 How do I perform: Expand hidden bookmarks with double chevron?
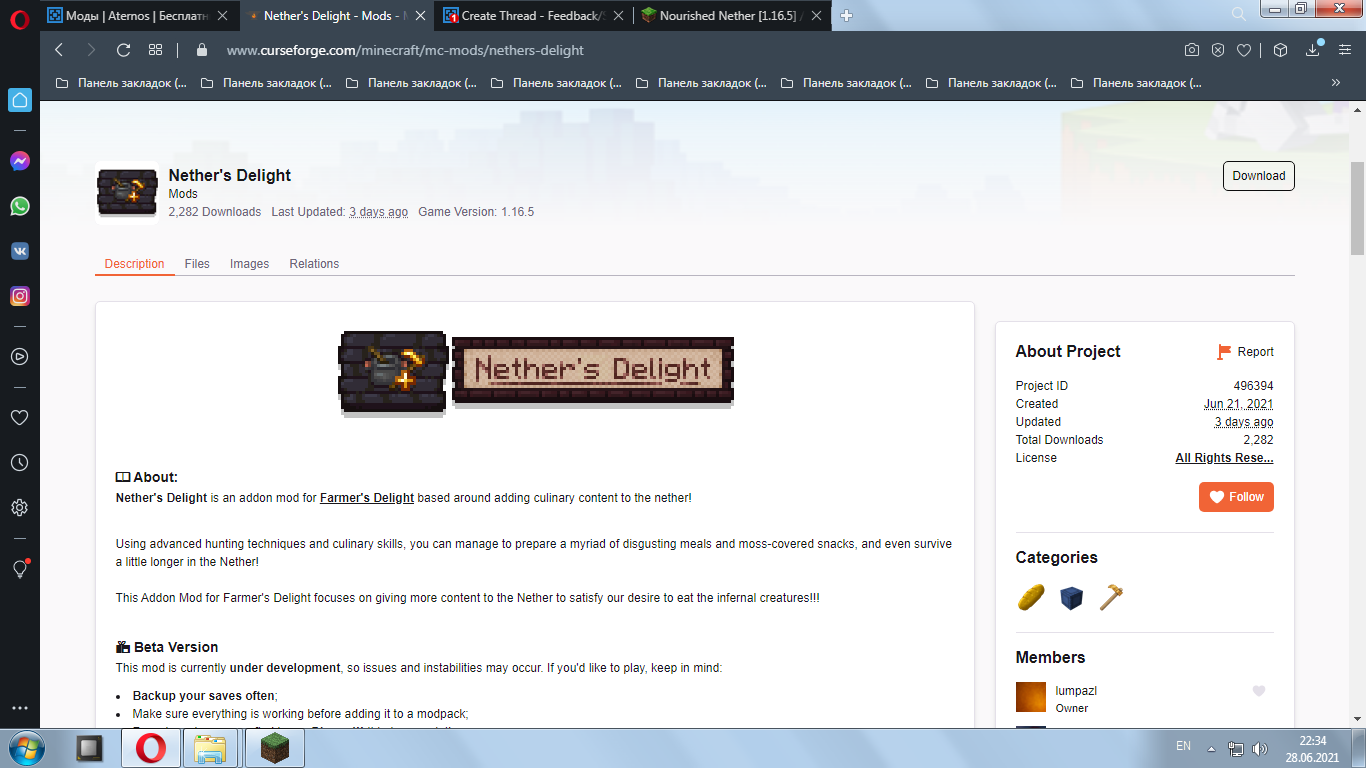1336,83
